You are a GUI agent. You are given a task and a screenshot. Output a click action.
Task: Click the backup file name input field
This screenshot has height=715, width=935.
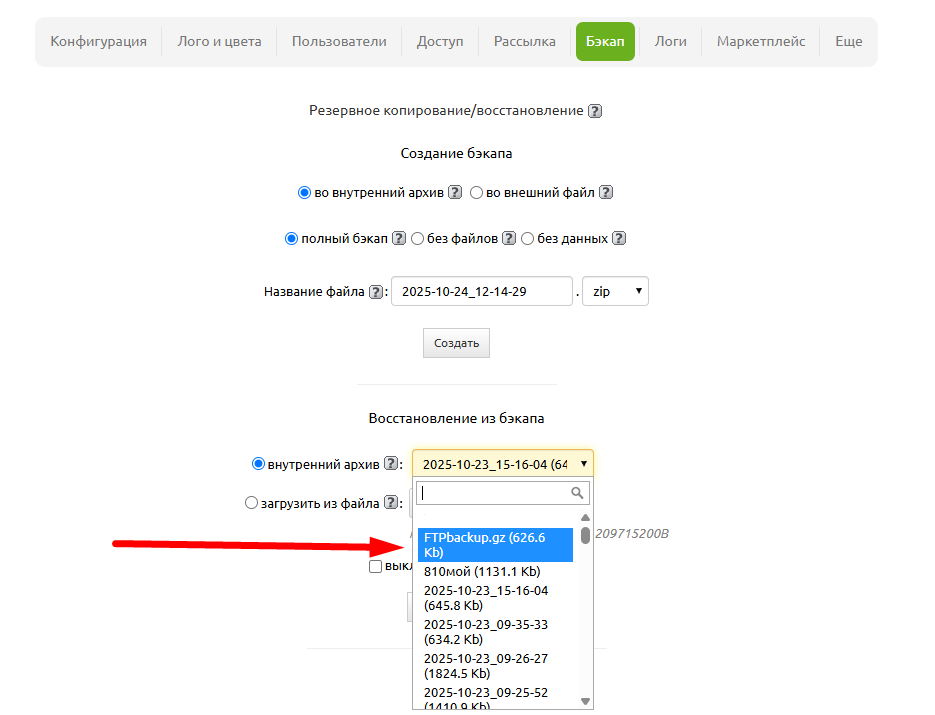click(482, 292)
